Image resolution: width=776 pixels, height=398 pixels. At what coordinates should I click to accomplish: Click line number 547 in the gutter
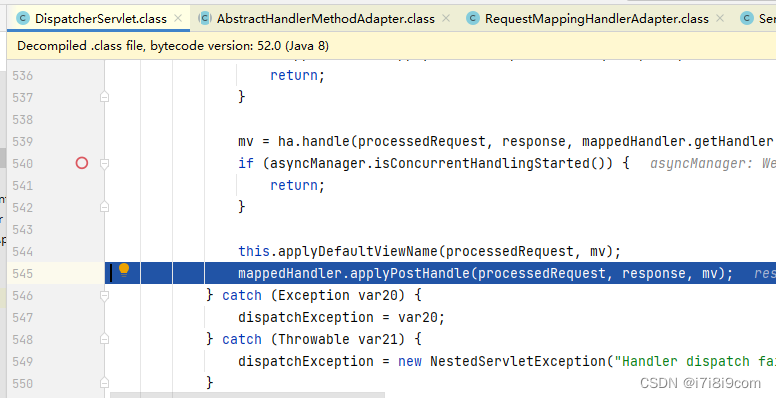(23, 317)
